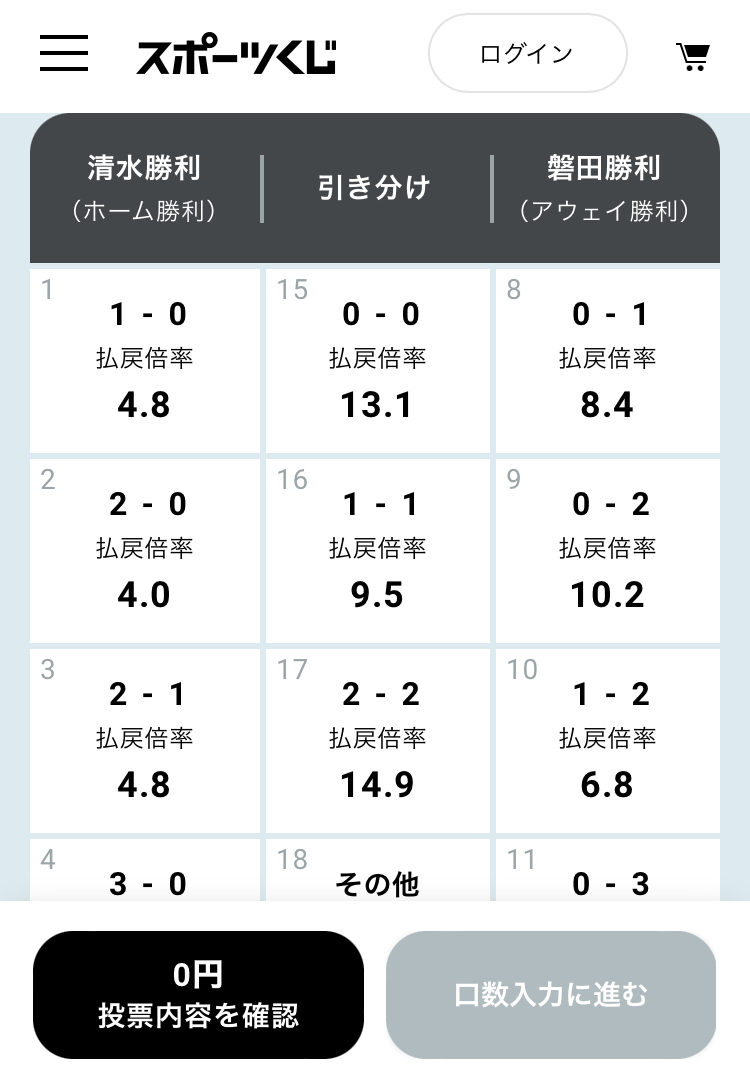Open the hamburger menu
The height and width of the screenshot is (1086, 750).
click(64, 53)
